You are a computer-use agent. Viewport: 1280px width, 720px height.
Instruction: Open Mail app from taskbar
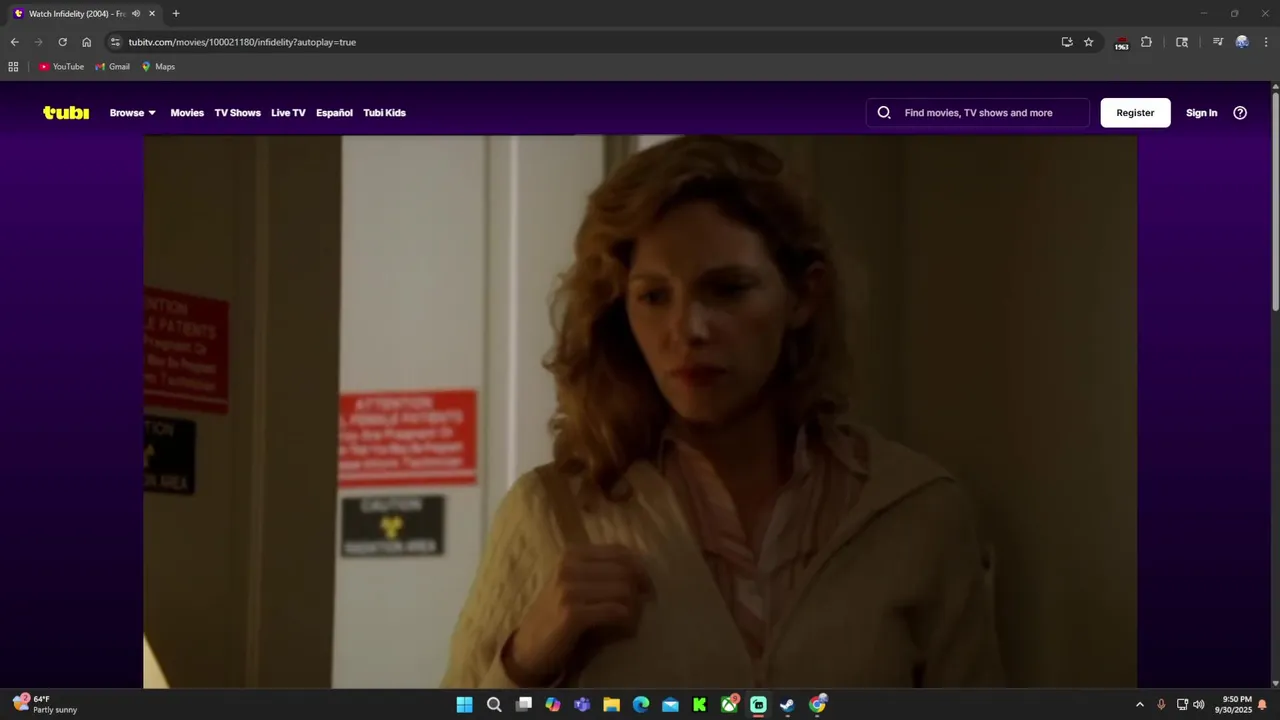tap(670, 705)
